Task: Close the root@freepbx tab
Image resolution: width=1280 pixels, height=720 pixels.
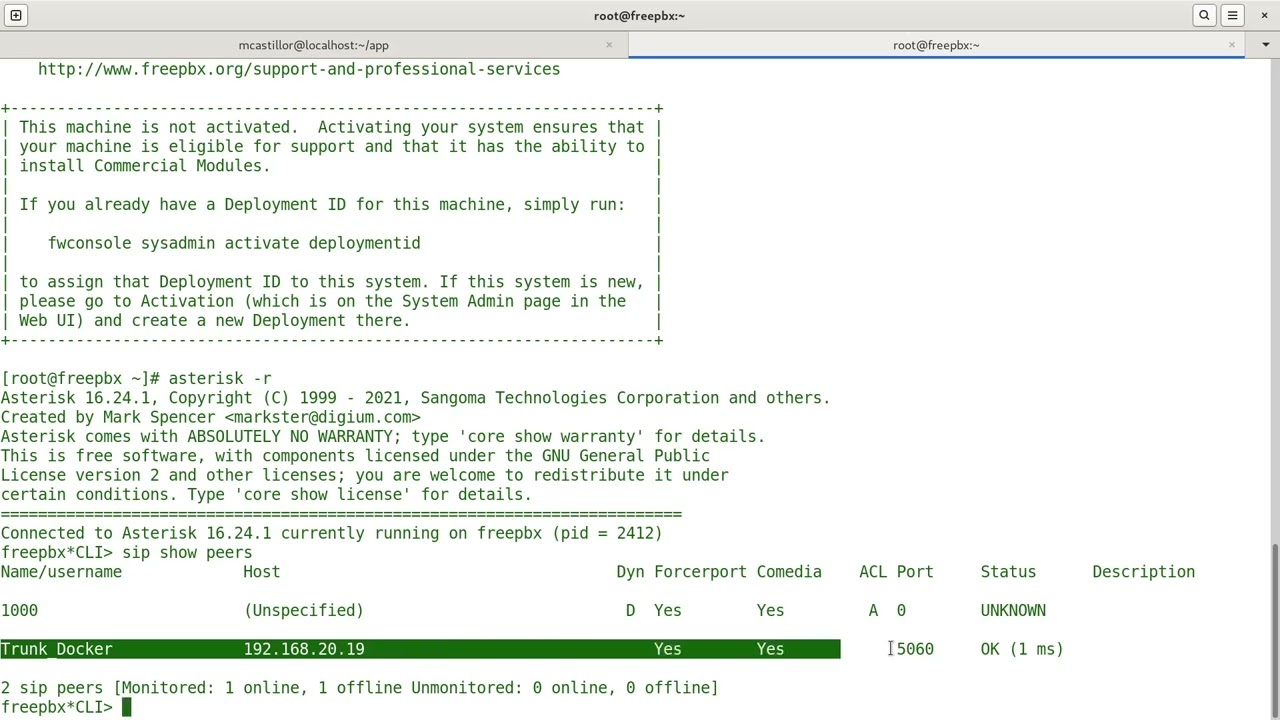Action: click(1232, 45)
